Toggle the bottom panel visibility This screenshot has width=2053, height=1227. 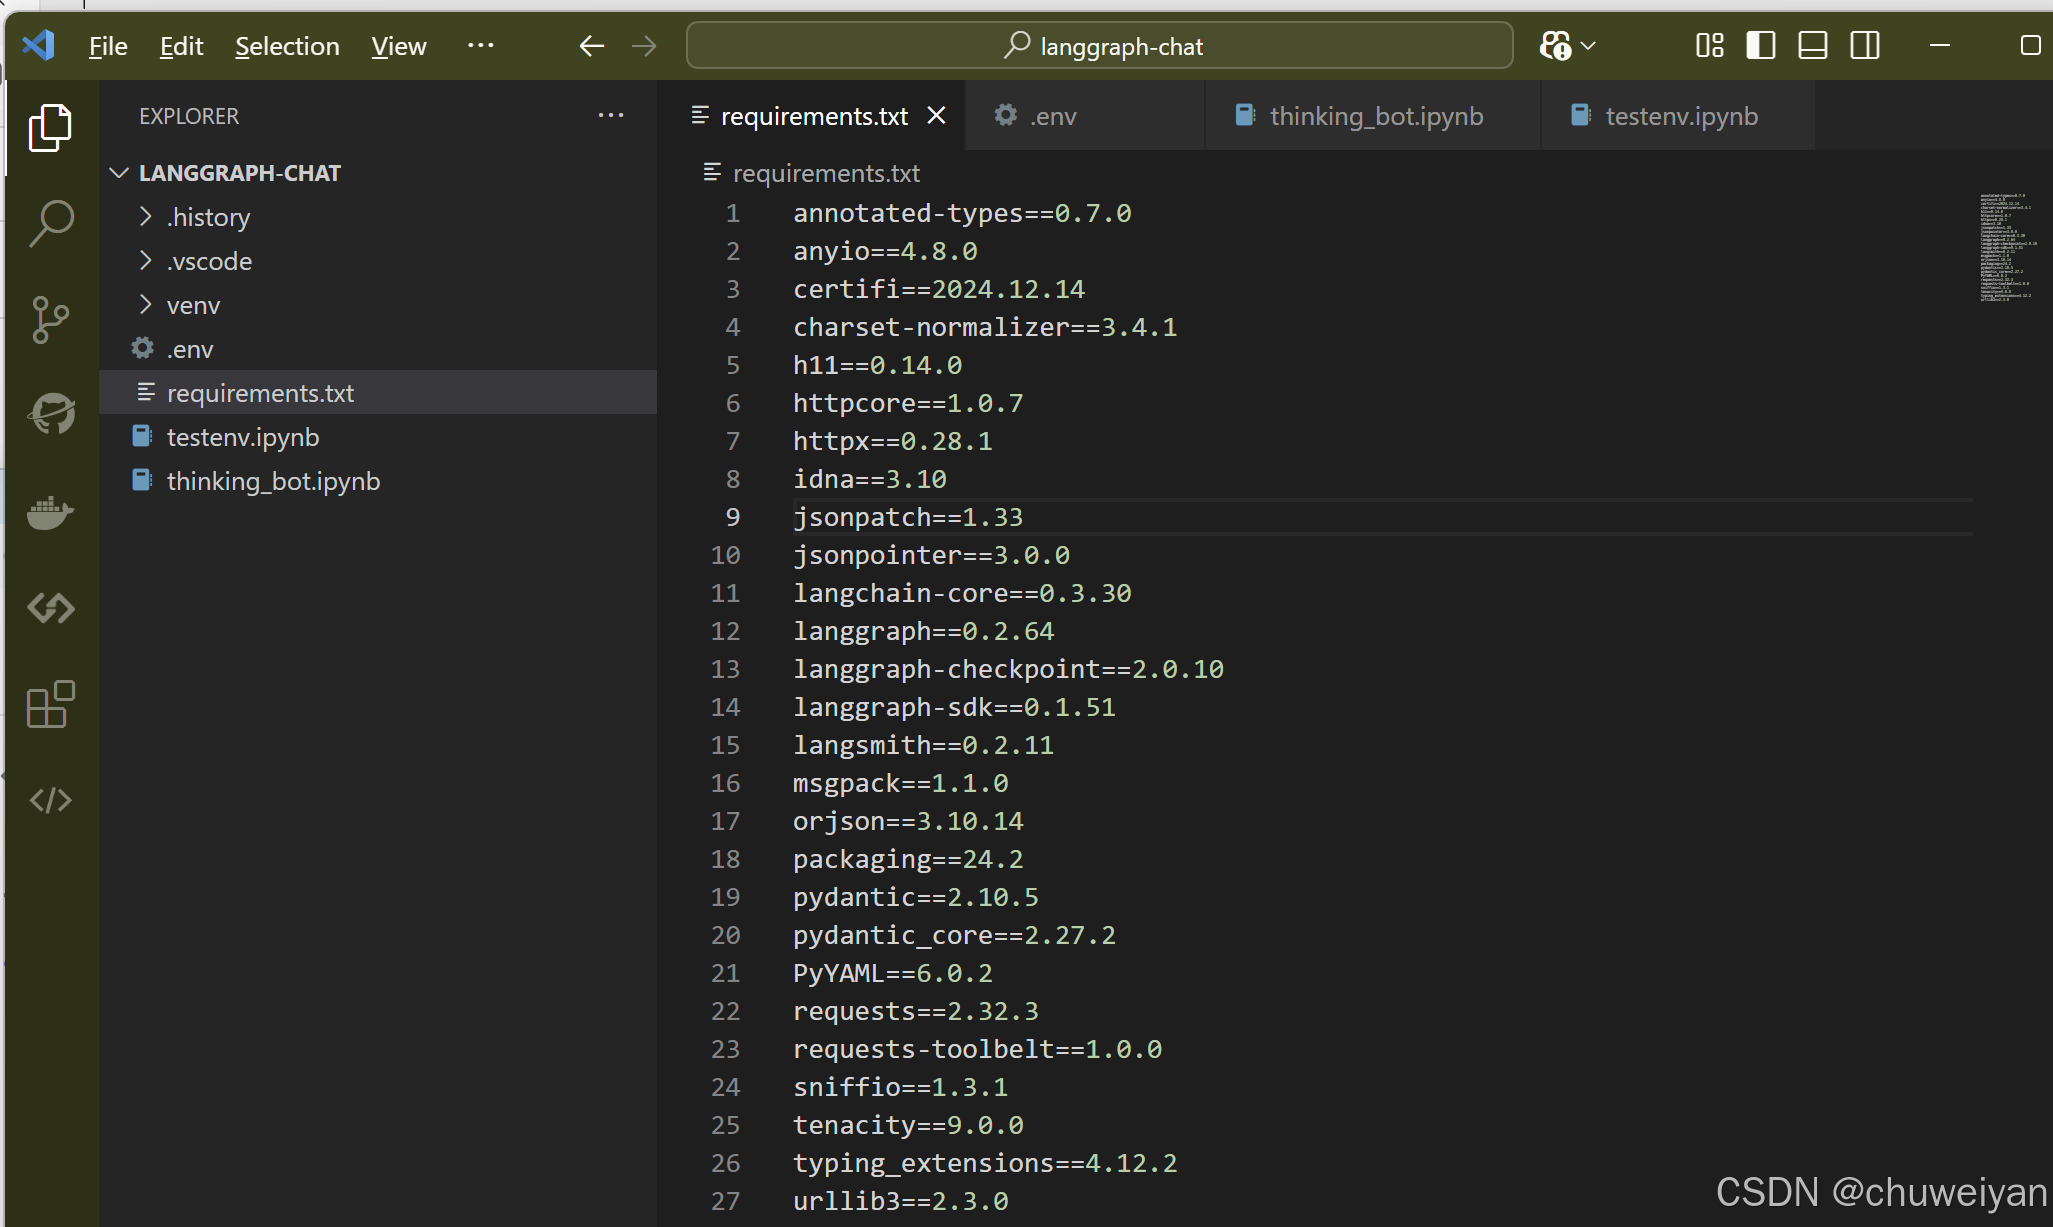[x=1812, y=45]
